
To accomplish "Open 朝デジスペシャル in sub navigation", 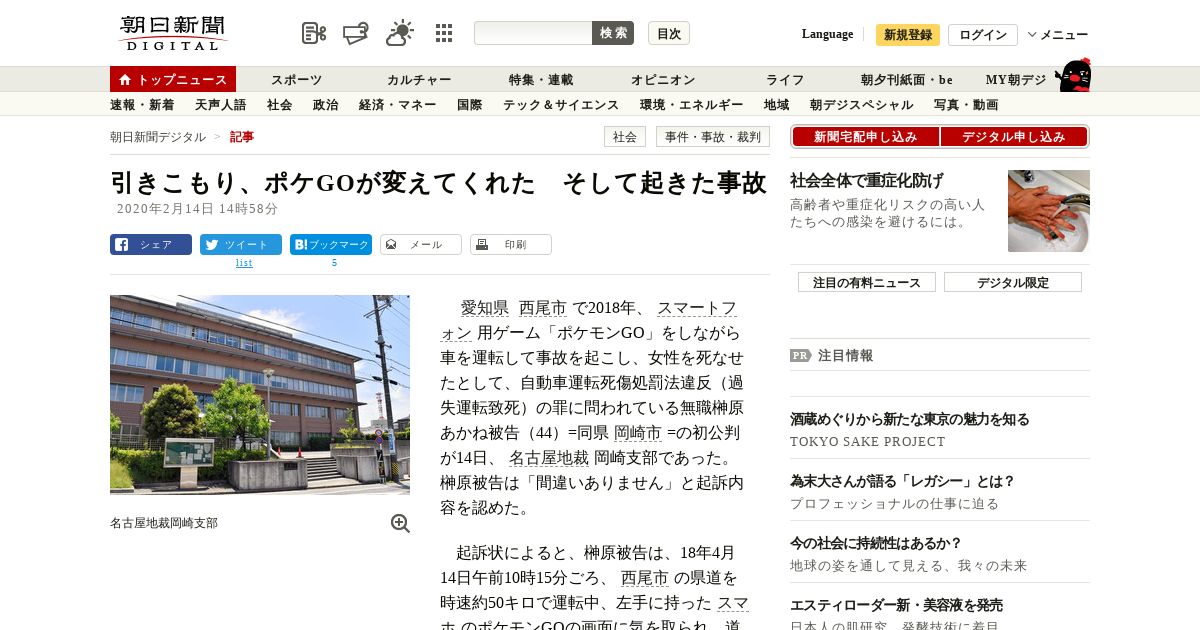I will point(861,104).
